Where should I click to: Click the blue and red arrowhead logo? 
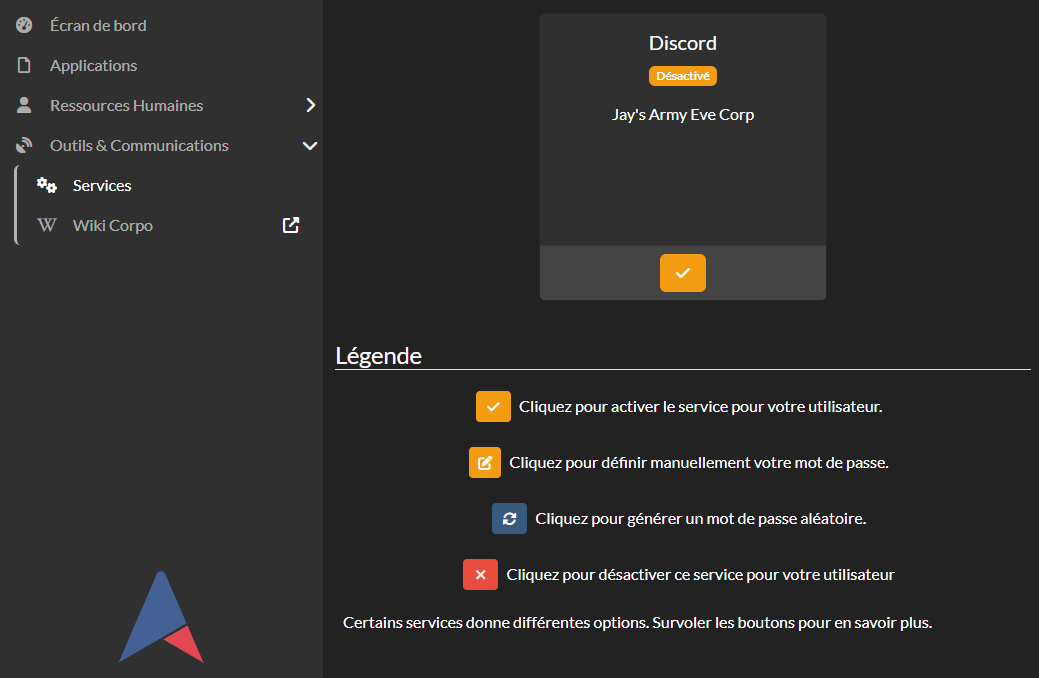pyautogui.click(x=161, y=617)
